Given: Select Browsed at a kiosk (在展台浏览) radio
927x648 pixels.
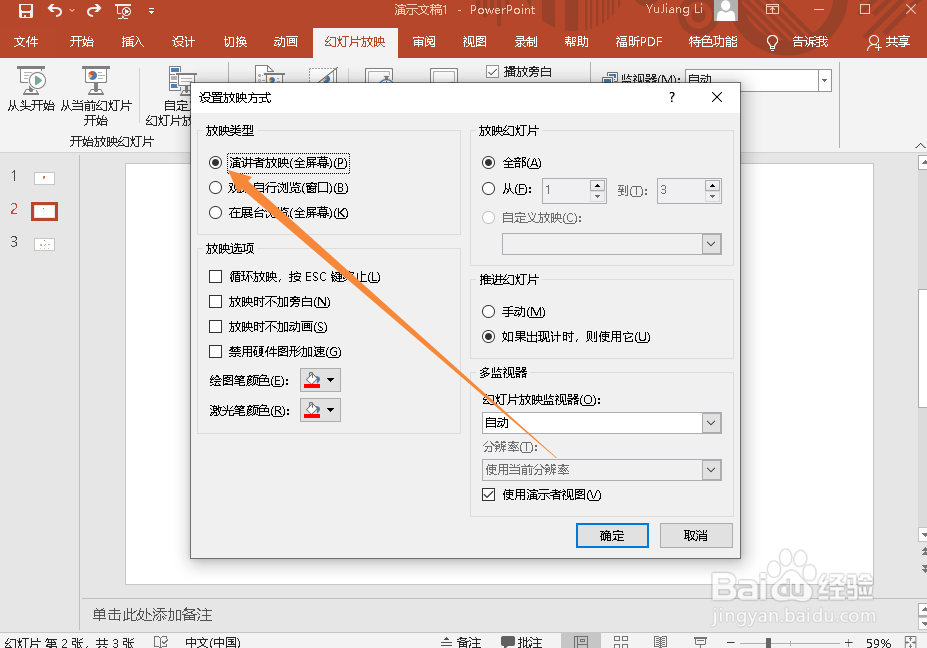Looking at the screenshot, I should coord(215,213).
